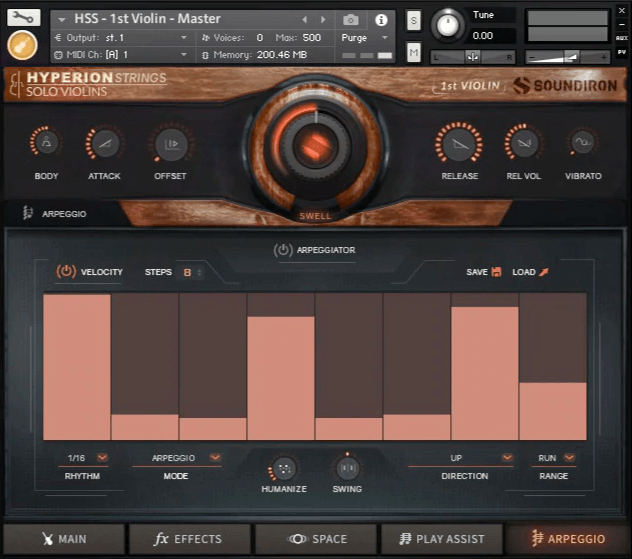The width and height of the screenshot is (632, 559).
Task: Switch to the Main tab
Action: pyautogui.click(x=64, y=539)
